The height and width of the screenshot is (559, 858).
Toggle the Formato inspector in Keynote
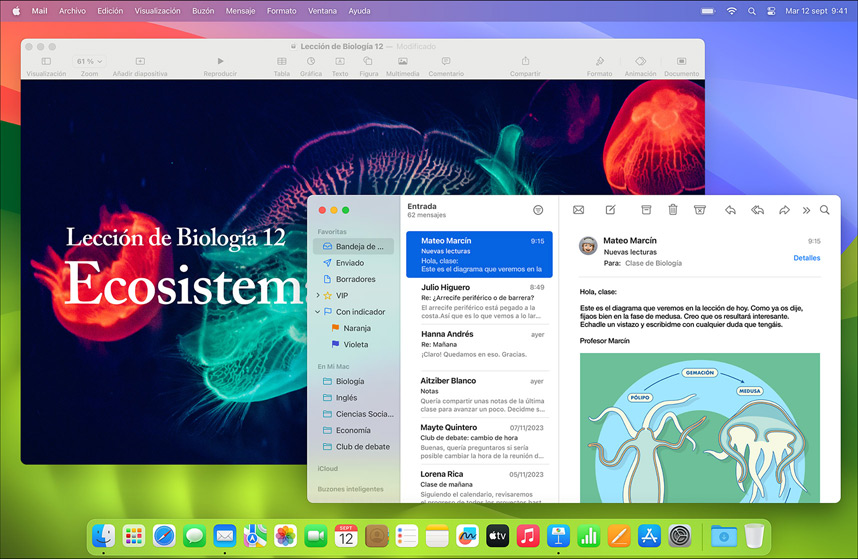pos(599,66)
